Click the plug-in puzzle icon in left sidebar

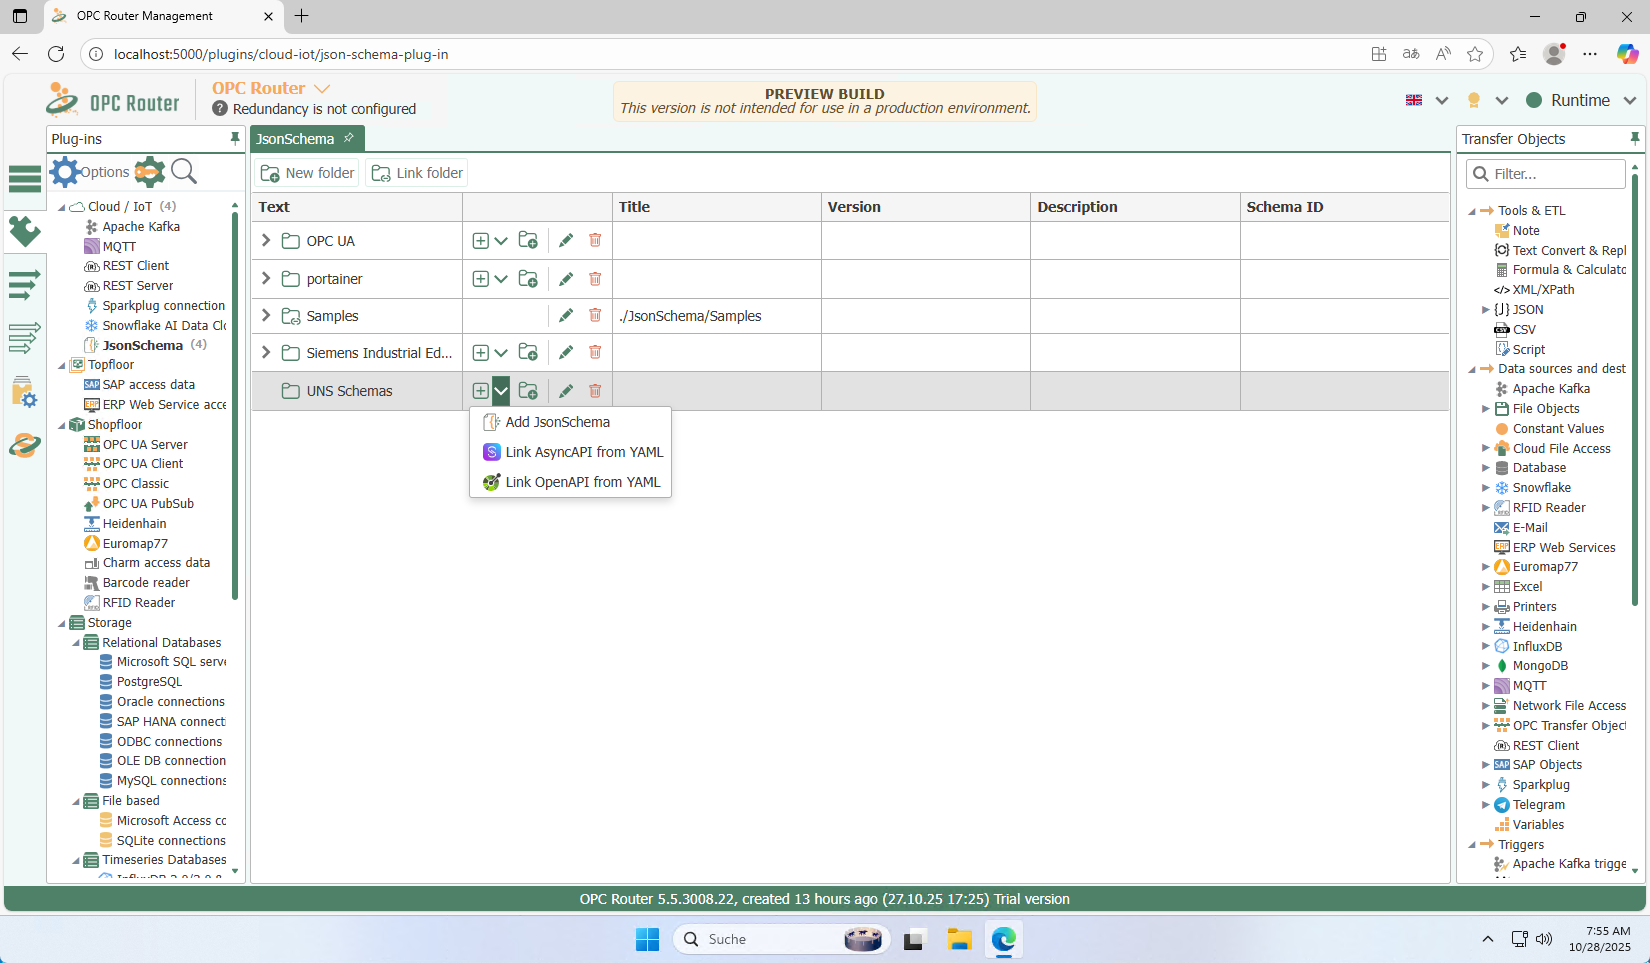pyautogui.click(x=25, y=232)
